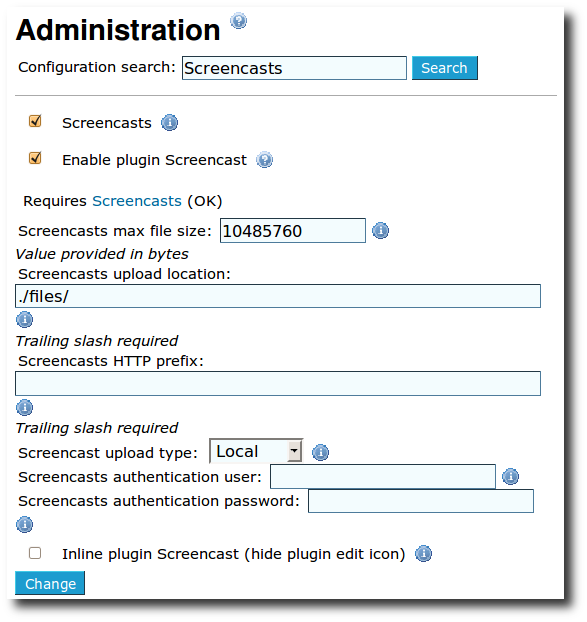Viewport: 587px width, 622px height.
Task: Click the Search button
Action: point(445,68)
